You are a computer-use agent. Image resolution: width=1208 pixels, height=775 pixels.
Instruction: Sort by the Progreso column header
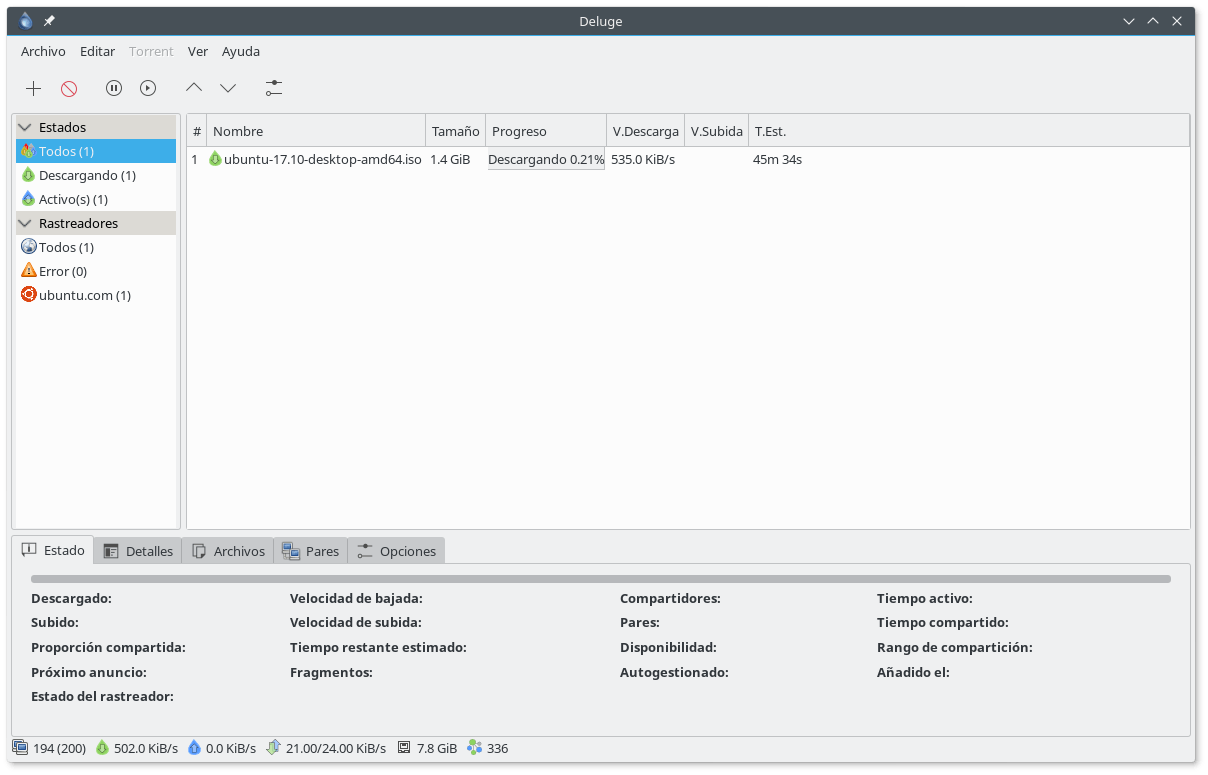tap(546, 131)
